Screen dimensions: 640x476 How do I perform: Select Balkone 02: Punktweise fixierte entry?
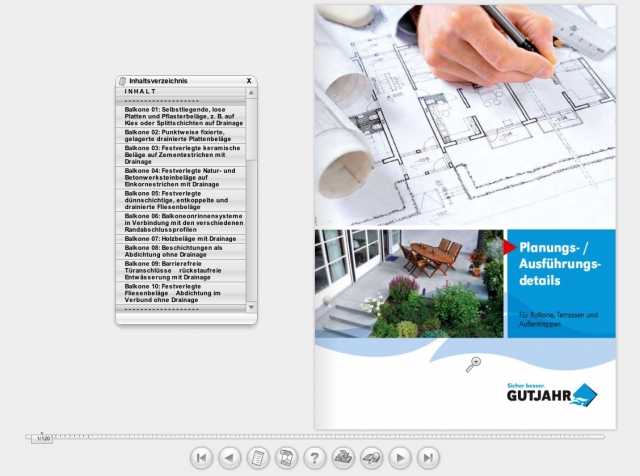coord(180,136)
